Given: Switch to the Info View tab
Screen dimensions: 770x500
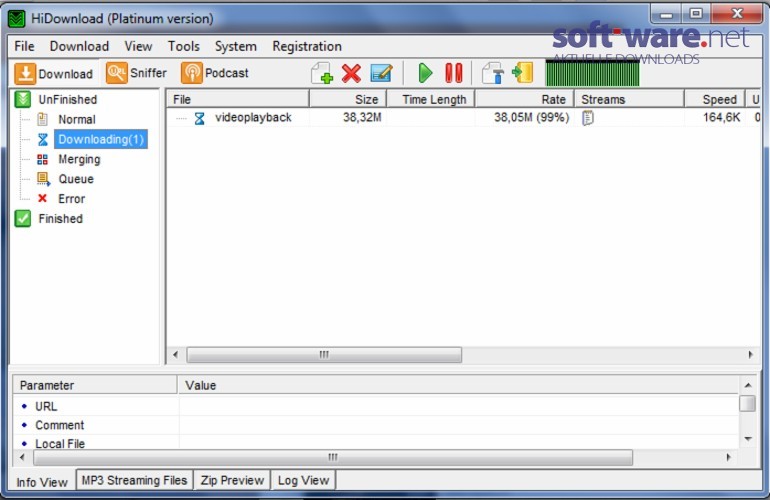Looking at the screenshot, I should click(x=42, y=482).
